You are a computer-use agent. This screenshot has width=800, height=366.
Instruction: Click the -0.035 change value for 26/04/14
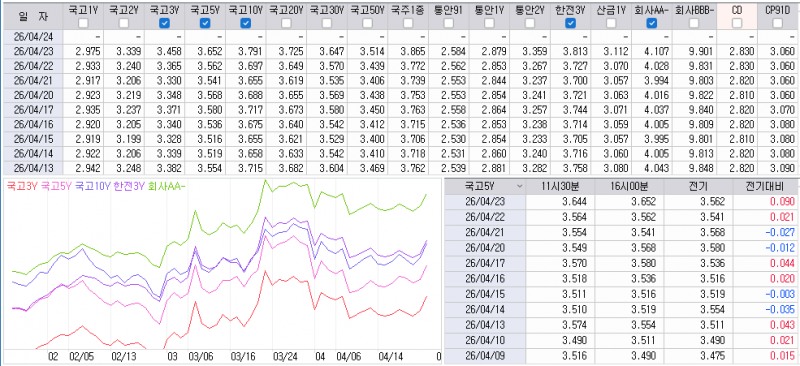pos(781,309)
